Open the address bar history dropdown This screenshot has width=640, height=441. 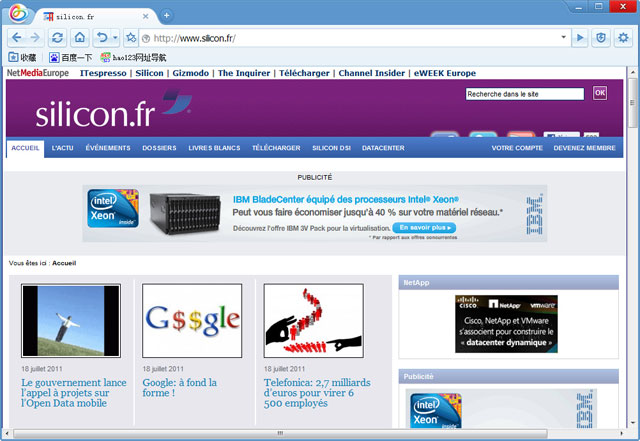tap(563, 37)
